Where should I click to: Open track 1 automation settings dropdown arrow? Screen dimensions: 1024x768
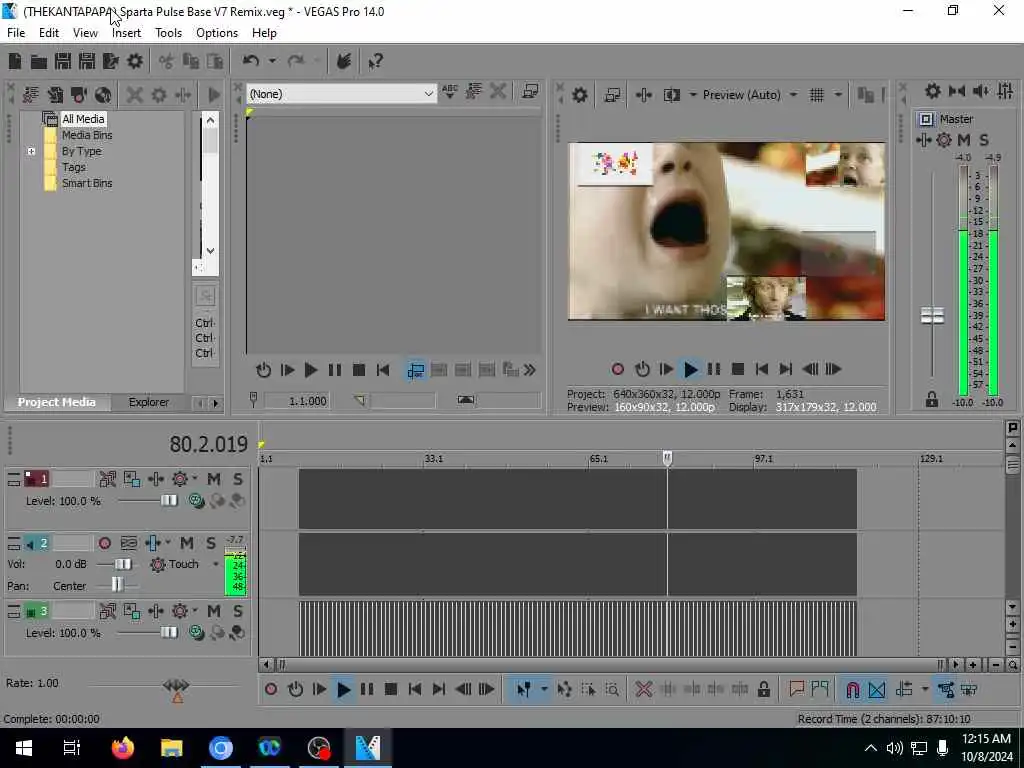coord(195,479)
